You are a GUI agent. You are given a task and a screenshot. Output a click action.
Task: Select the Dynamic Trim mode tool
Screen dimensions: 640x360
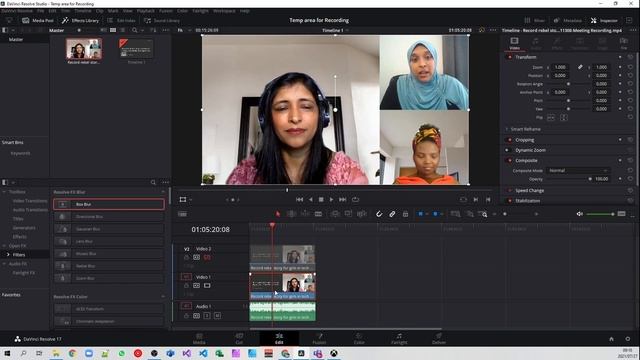305,214
